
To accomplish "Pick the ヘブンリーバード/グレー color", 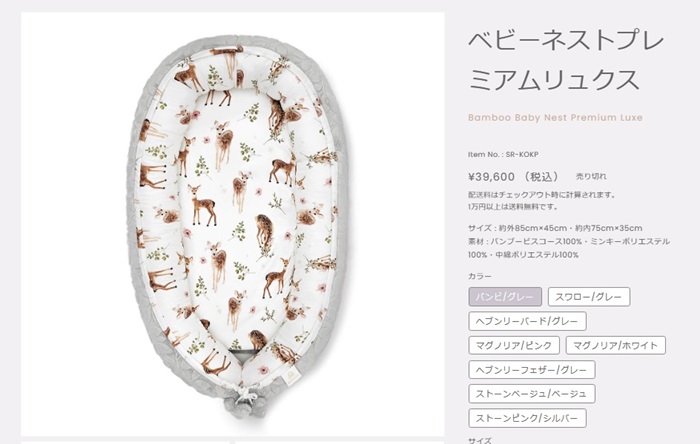I will point(527,321).
